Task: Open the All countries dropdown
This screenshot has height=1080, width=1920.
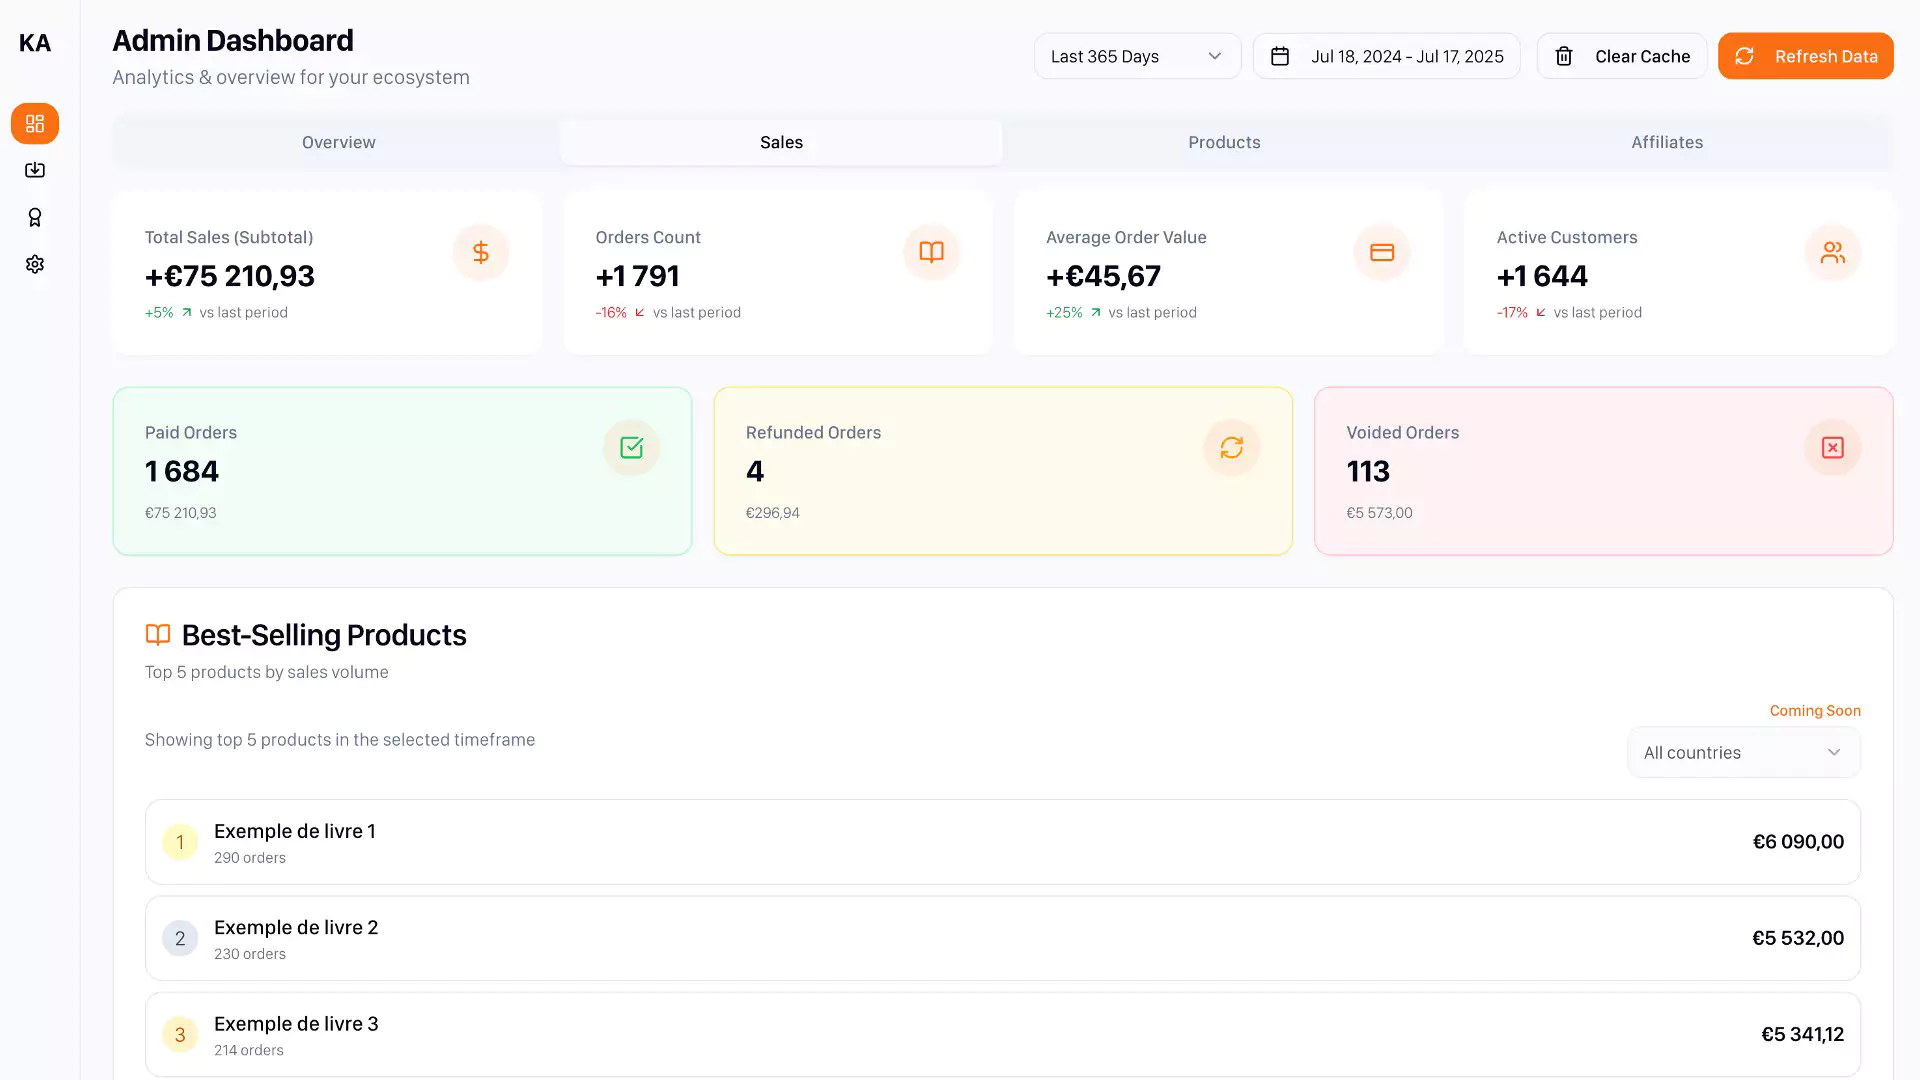Action: click(1743, 753)
